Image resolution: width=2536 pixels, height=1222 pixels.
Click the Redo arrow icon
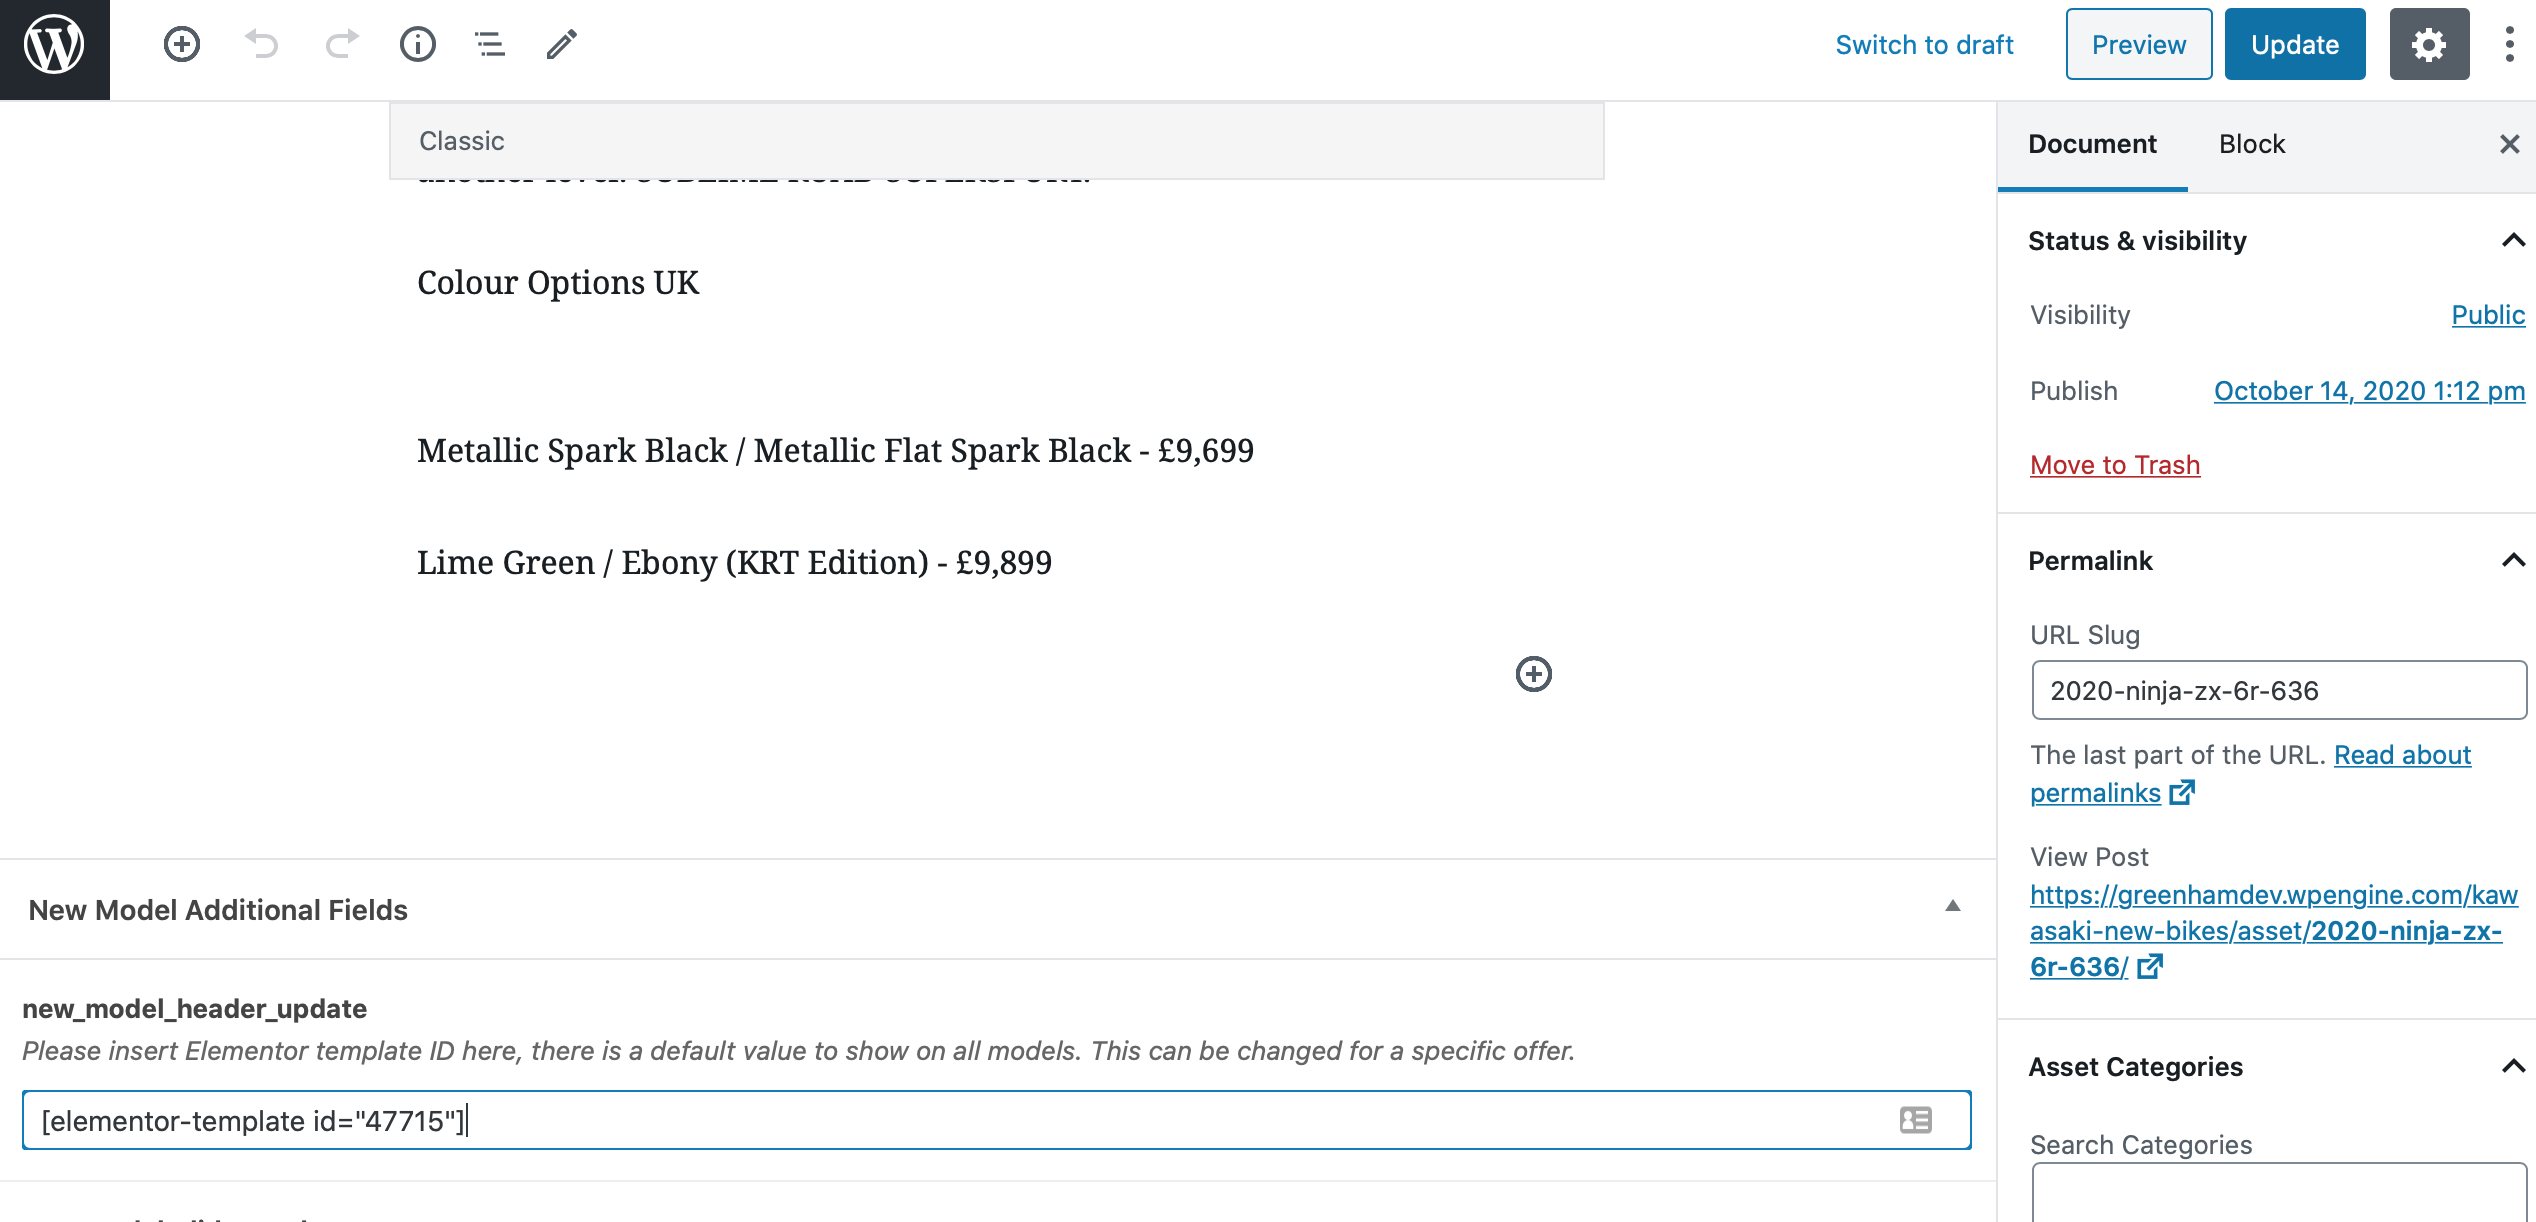tap(341, 45)
